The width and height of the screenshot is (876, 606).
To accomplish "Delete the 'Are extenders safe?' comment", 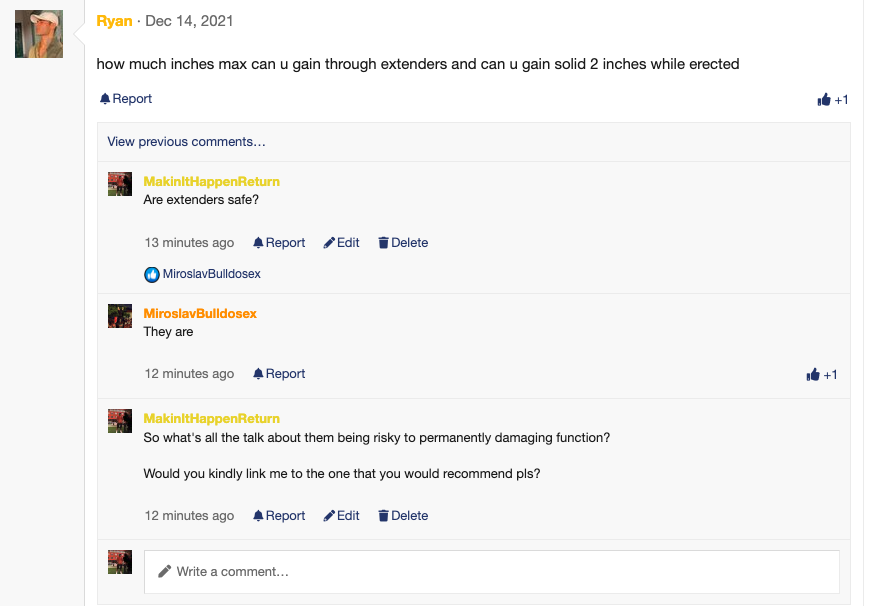I will (x=403, y=242).
